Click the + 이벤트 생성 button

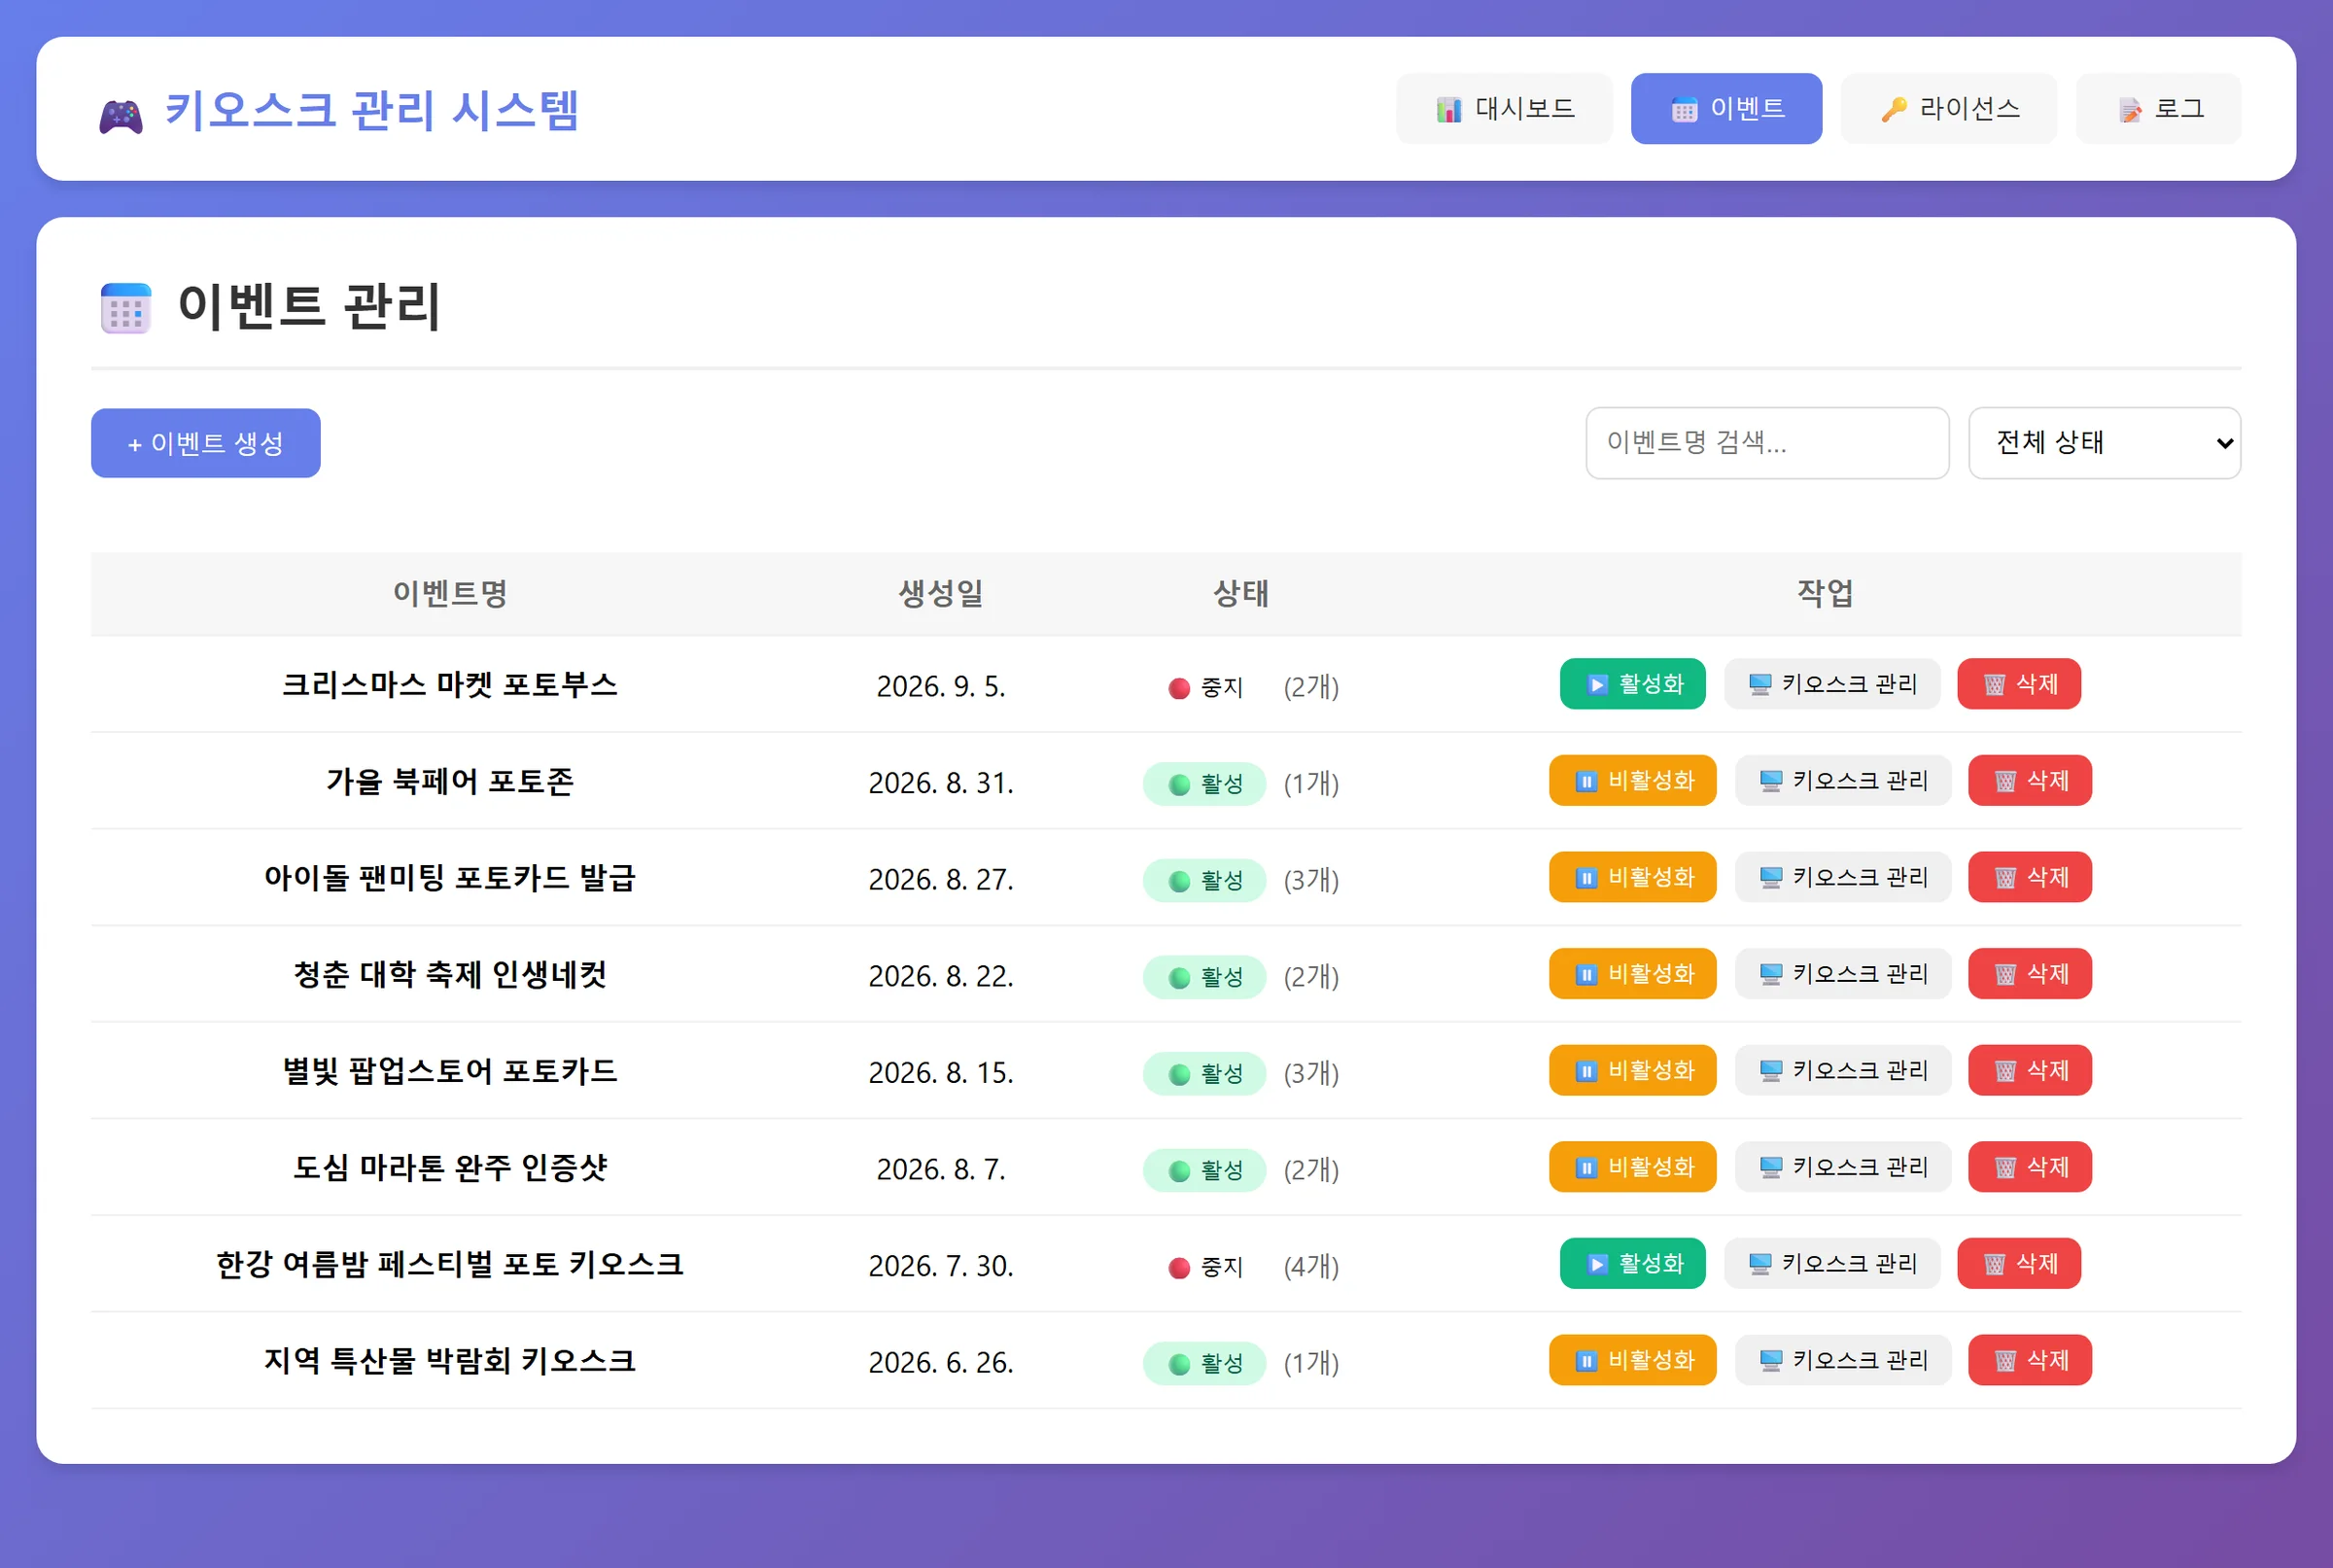(206, 443)
